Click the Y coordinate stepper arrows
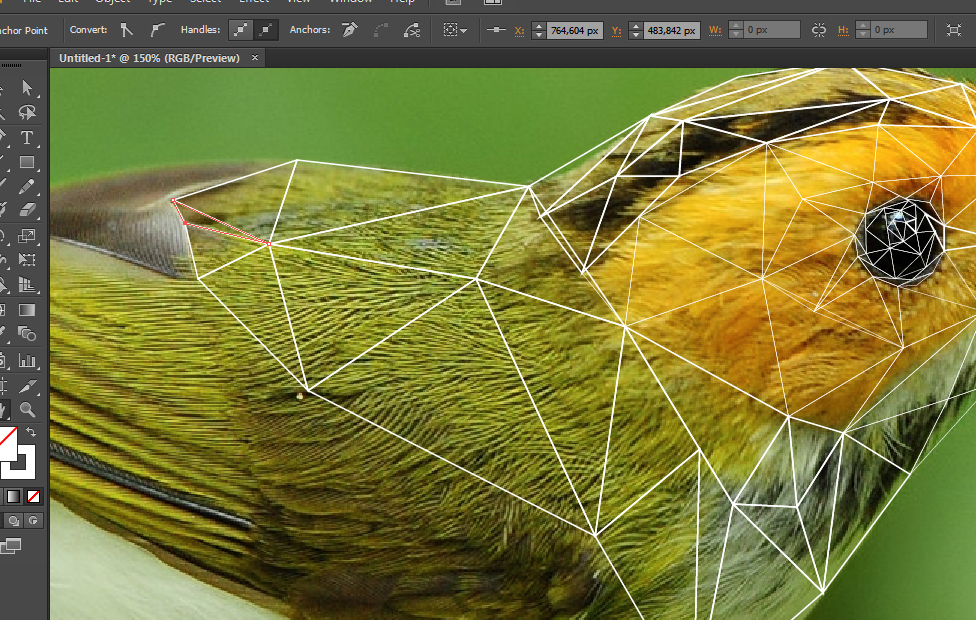The image size is (976, 620). (x=636, y=30)
